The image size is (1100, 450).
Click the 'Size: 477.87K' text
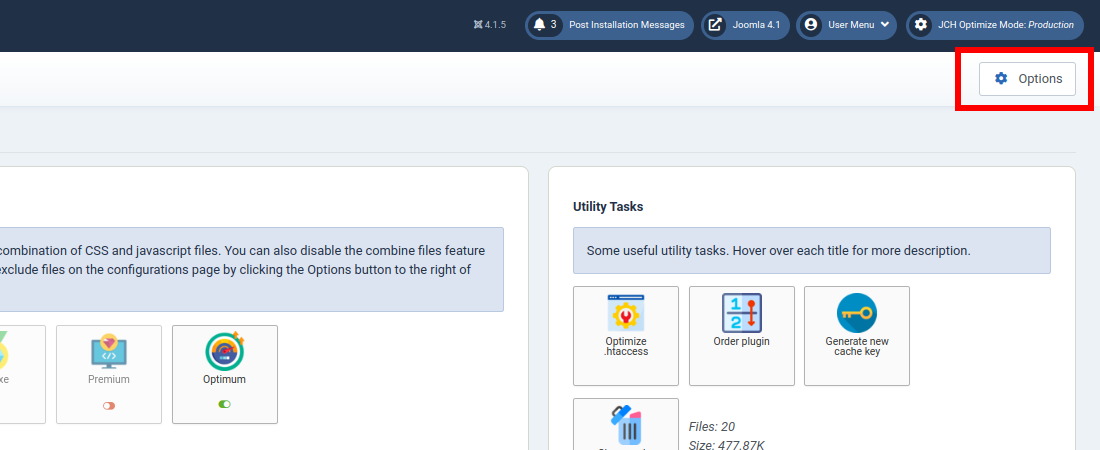coord(725,444)
